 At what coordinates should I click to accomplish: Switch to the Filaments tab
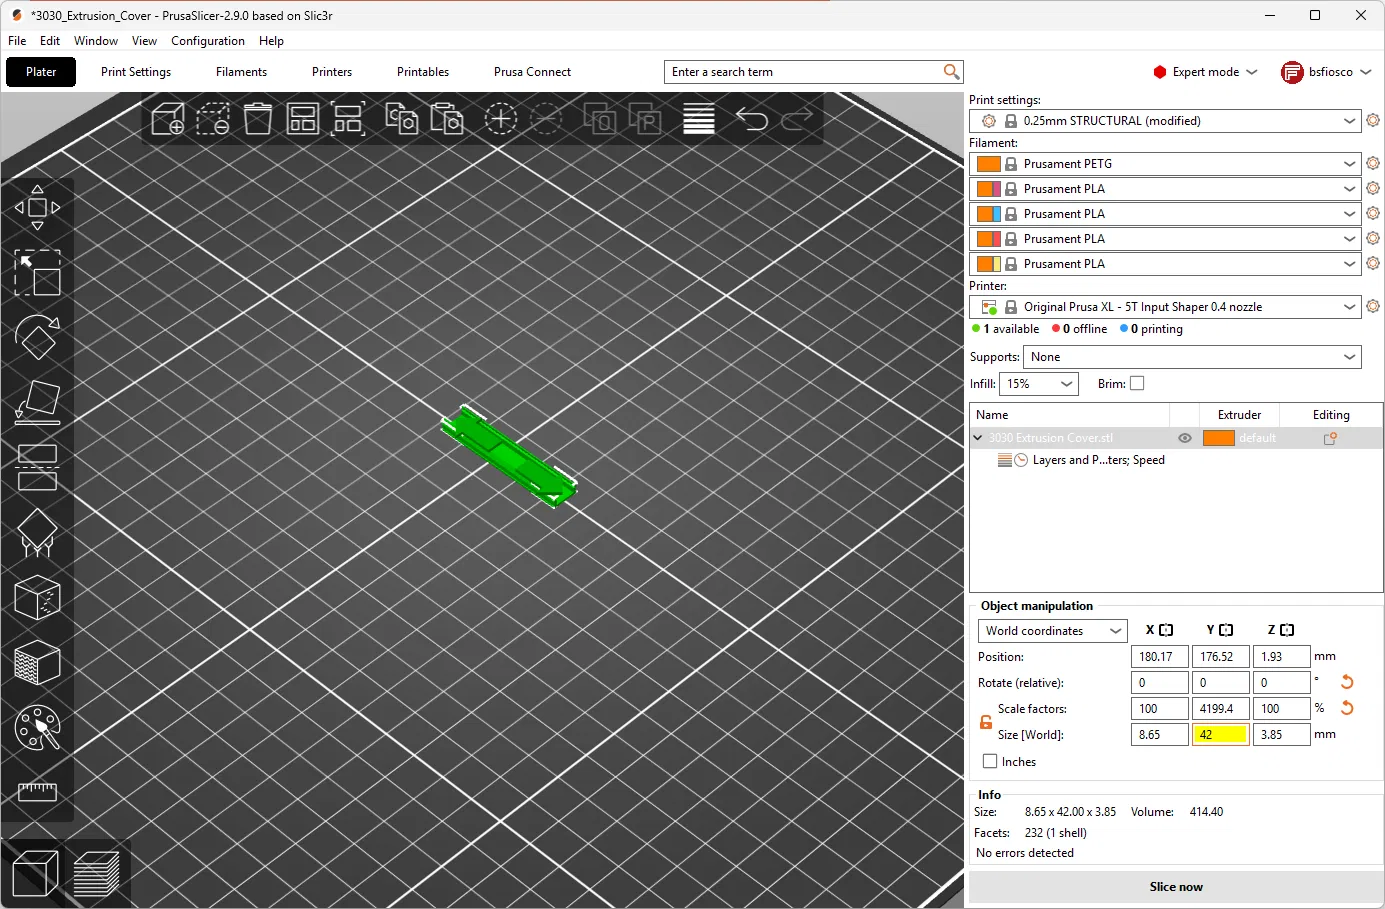(x=241, y=72)
